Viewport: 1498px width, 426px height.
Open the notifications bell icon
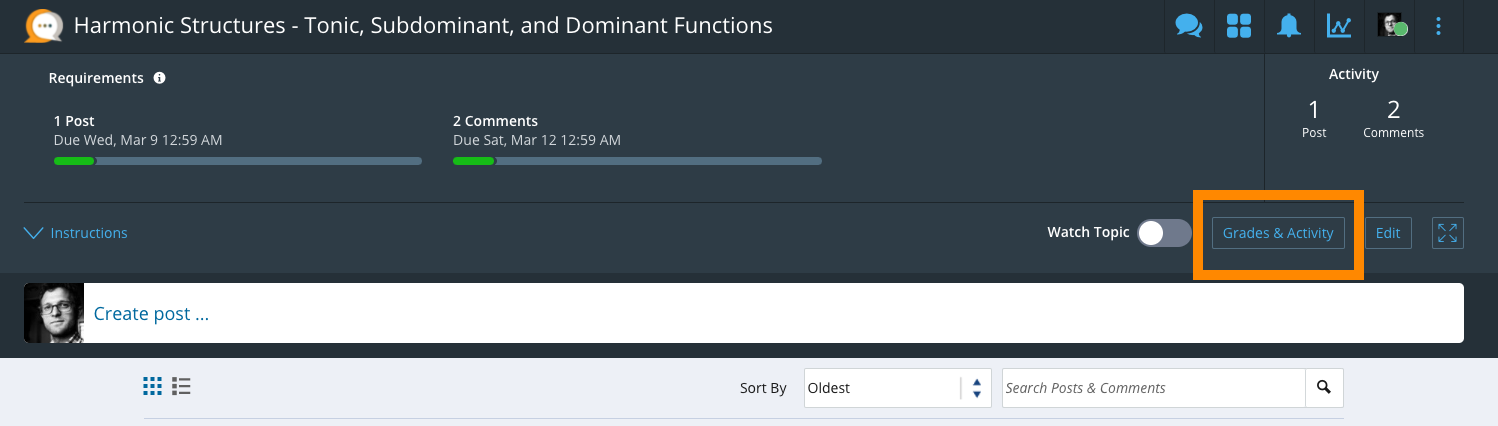point(1288,26)
